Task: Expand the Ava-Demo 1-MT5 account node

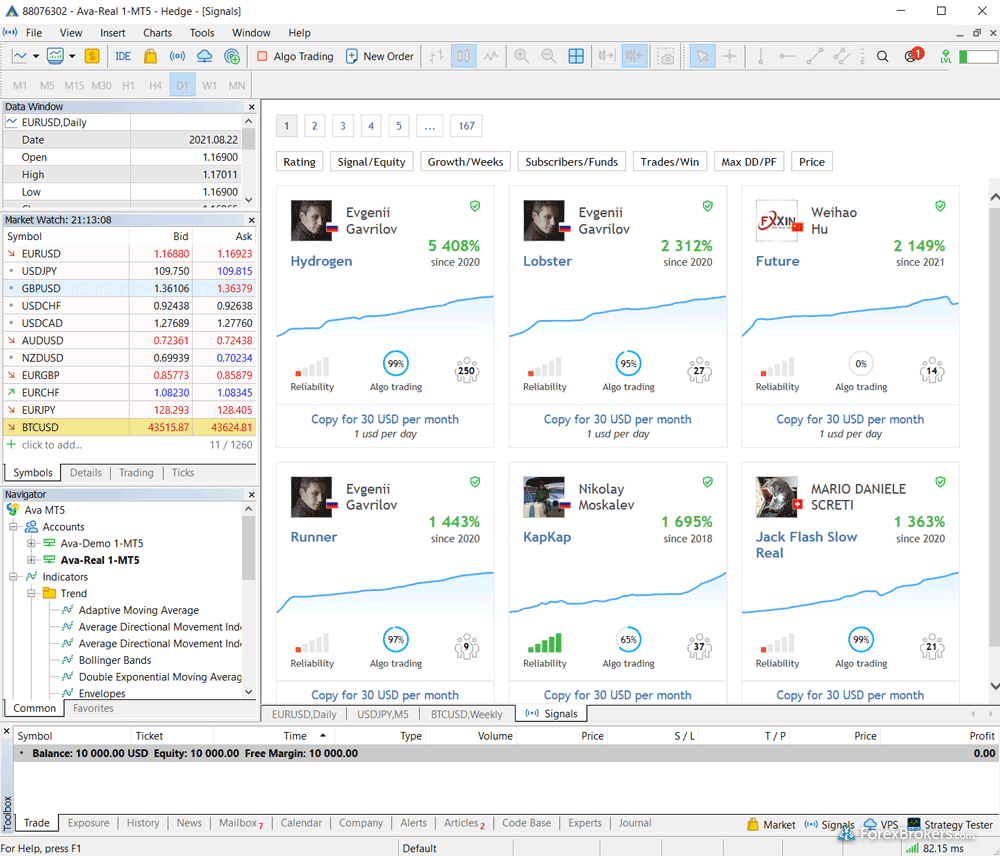Action: [x=31, y=543]
